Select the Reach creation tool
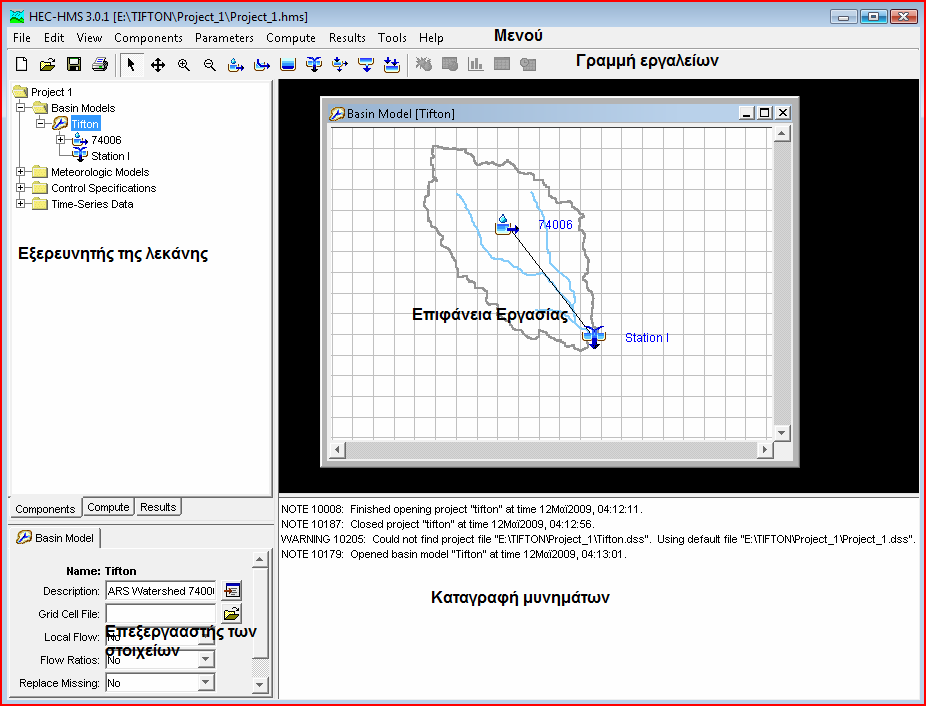 [x=262, y=64]
